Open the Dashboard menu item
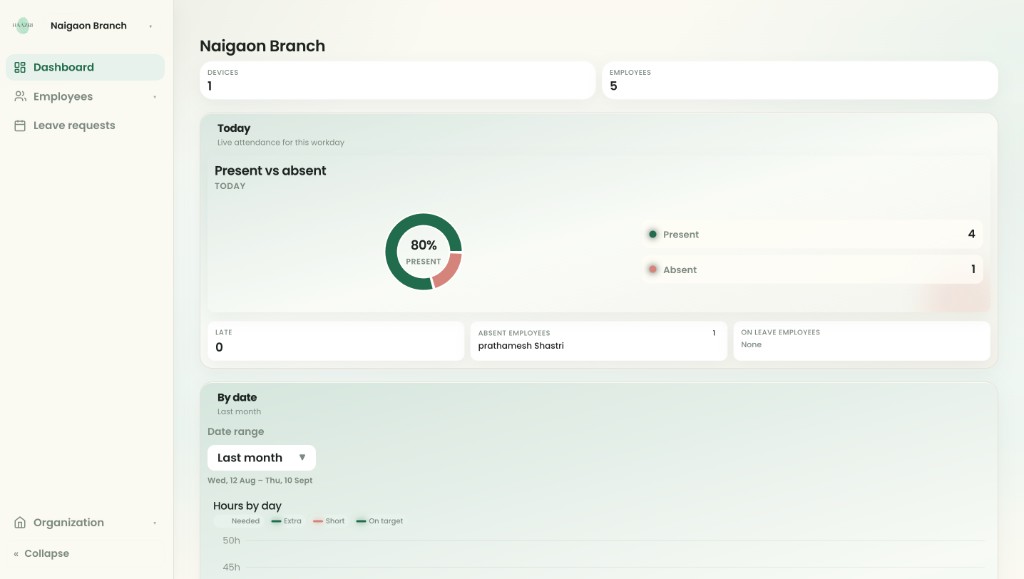Viewport: 1024px width, 579px height. (86, 67)
